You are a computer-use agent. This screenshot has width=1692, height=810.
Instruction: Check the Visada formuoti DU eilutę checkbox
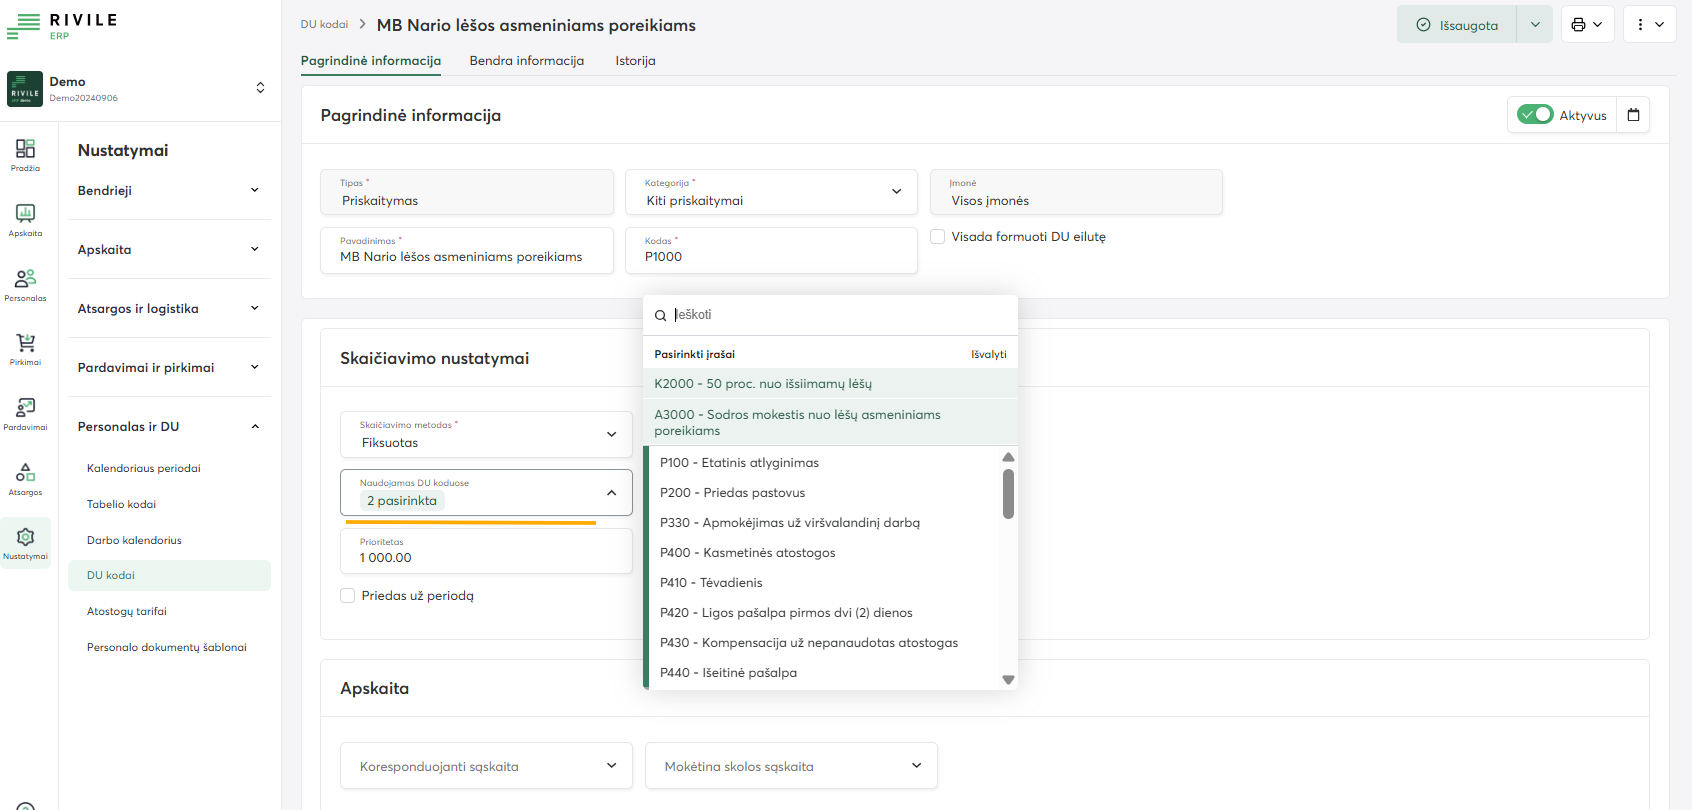(x=938, y=237)
